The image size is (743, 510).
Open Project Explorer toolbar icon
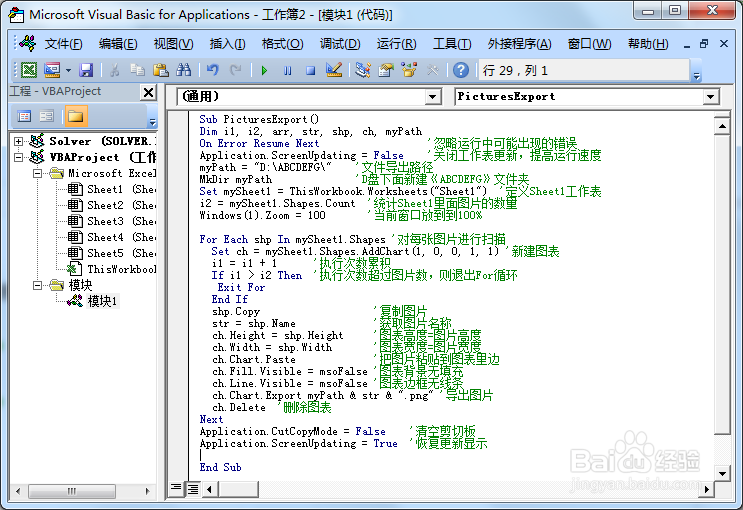[363, 71]
